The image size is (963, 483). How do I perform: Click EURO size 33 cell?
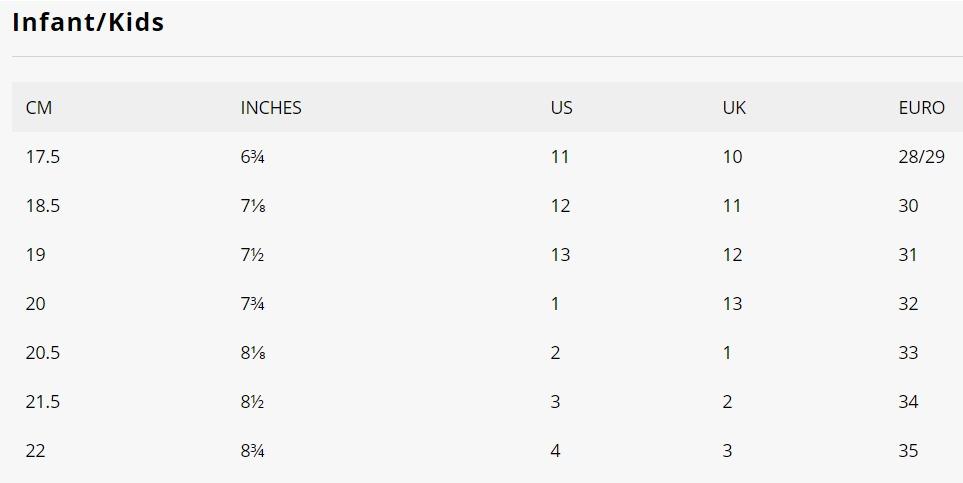click(908, 353)
